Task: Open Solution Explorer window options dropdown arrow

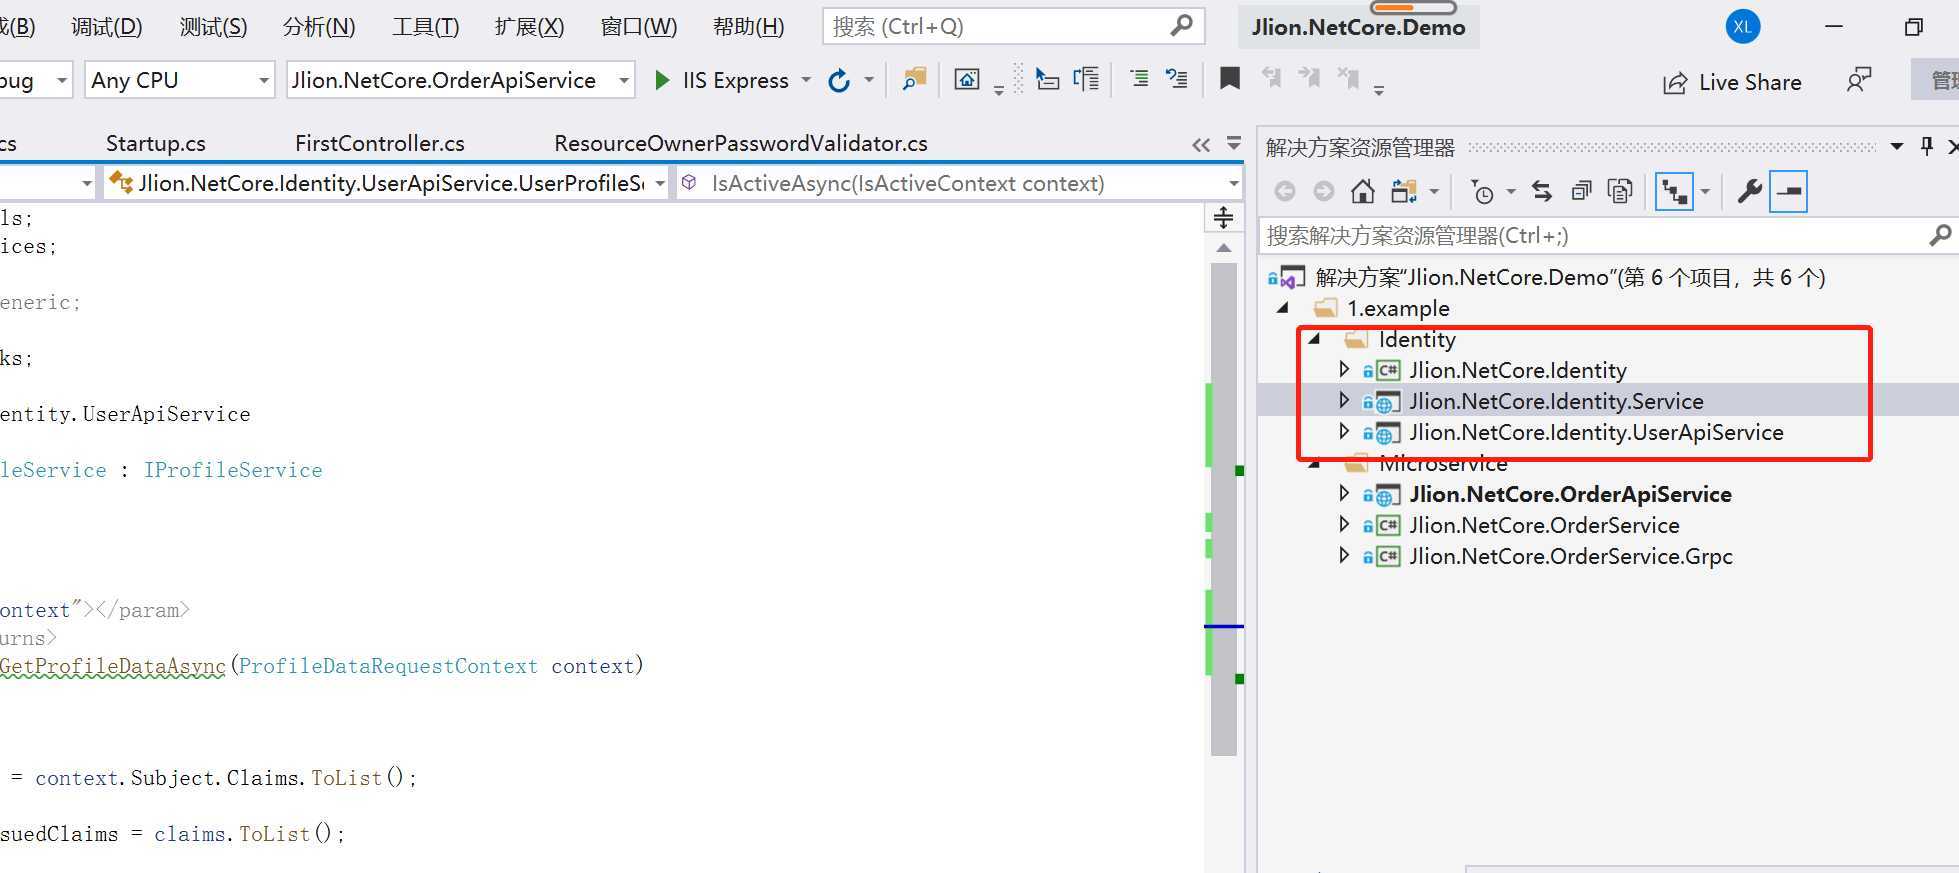Action: click(1896, 147)
